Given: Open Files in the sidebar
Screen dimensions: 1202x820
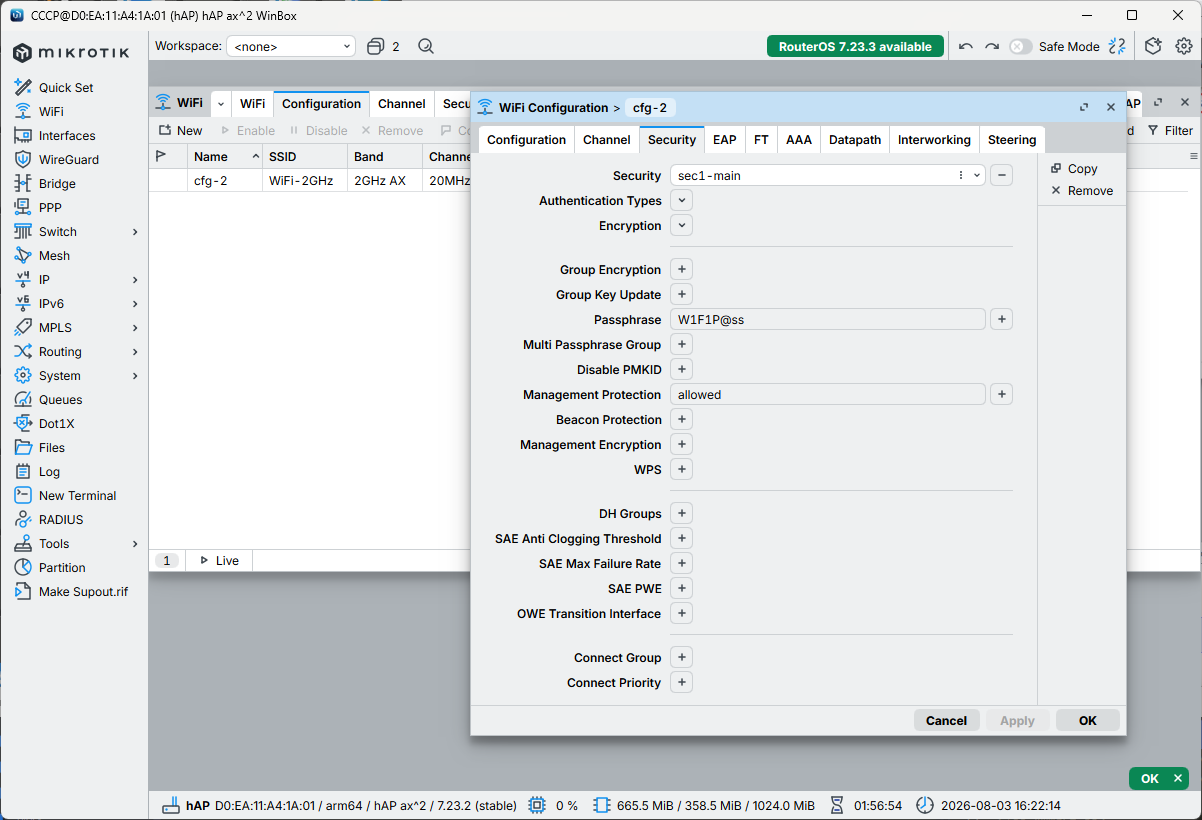Looking at the screenshot, I should [52, 448].
